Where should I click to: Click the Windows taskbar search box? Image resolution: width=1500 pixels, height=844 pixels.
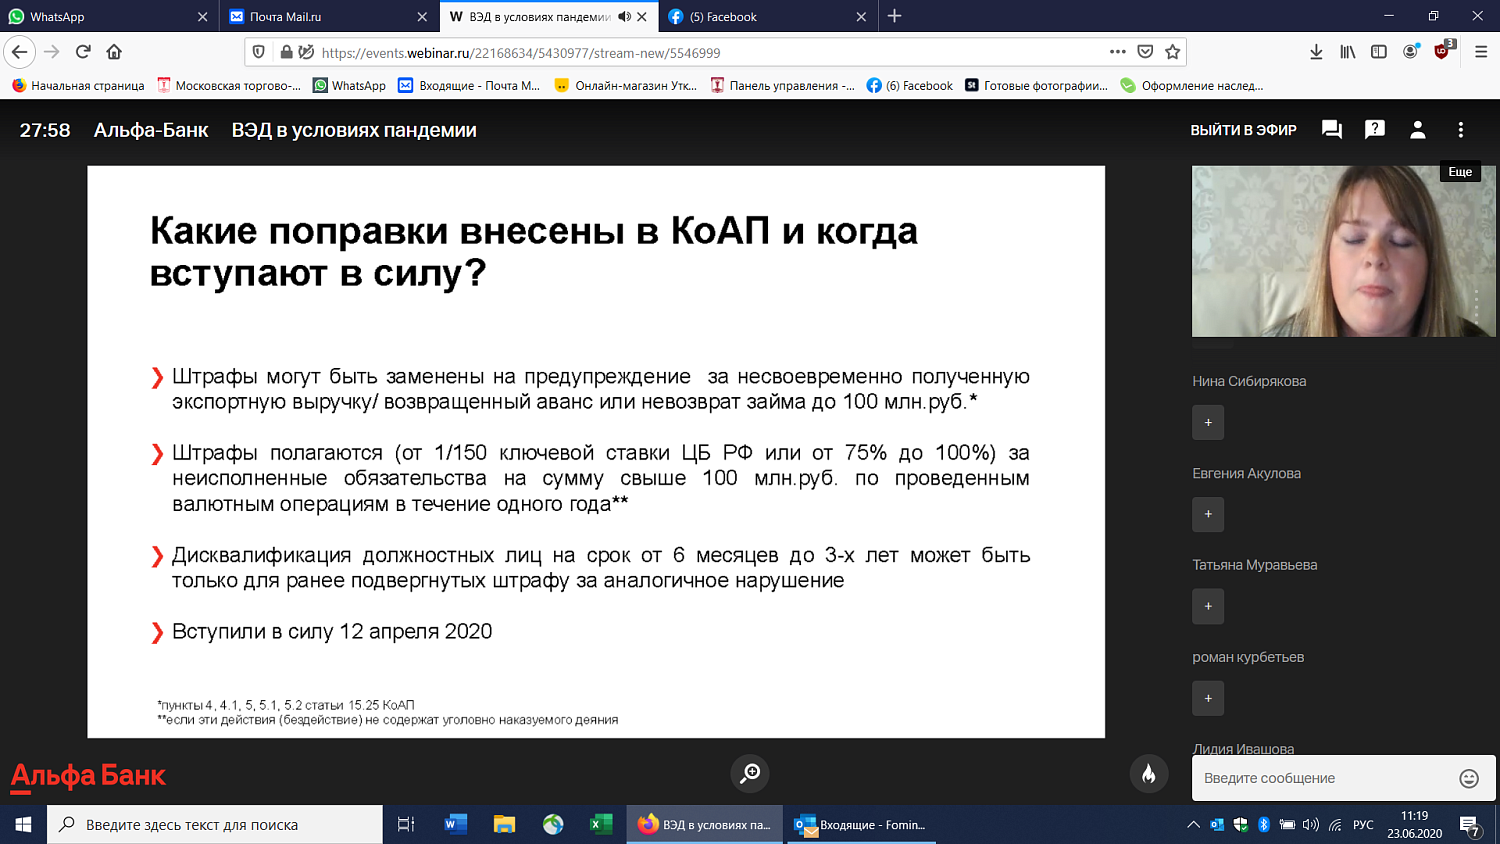coord(215,825)
